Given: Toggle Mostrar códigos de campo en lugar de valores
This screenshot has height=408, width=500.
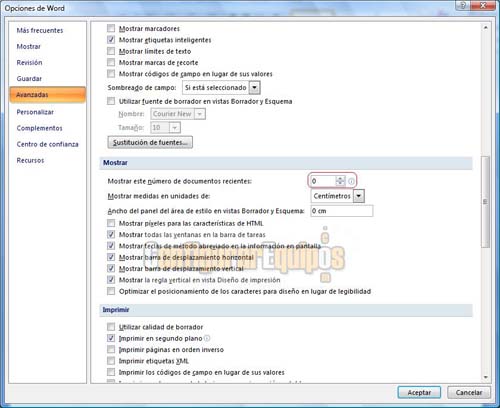Looking at the screenshot, I should pyautogui.click(x=111, y=74).
